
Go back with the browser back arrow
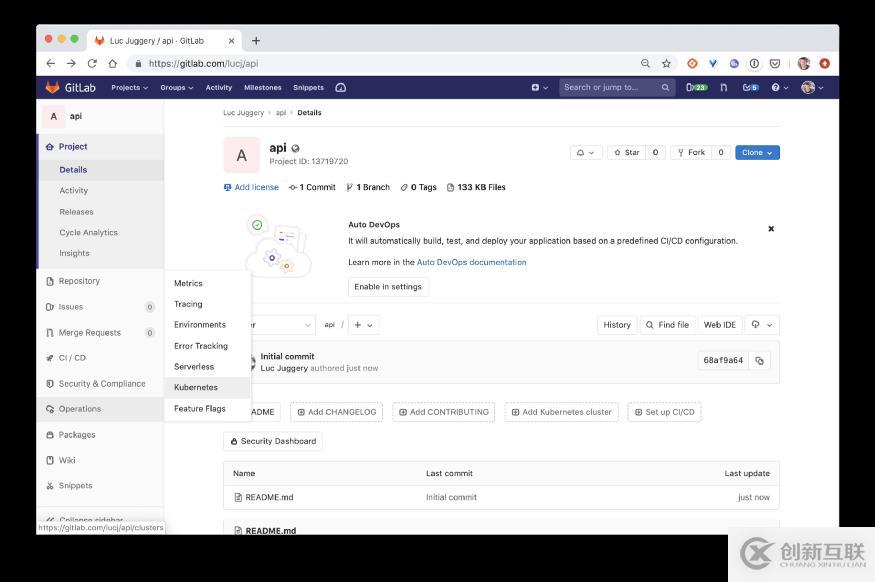51,64
